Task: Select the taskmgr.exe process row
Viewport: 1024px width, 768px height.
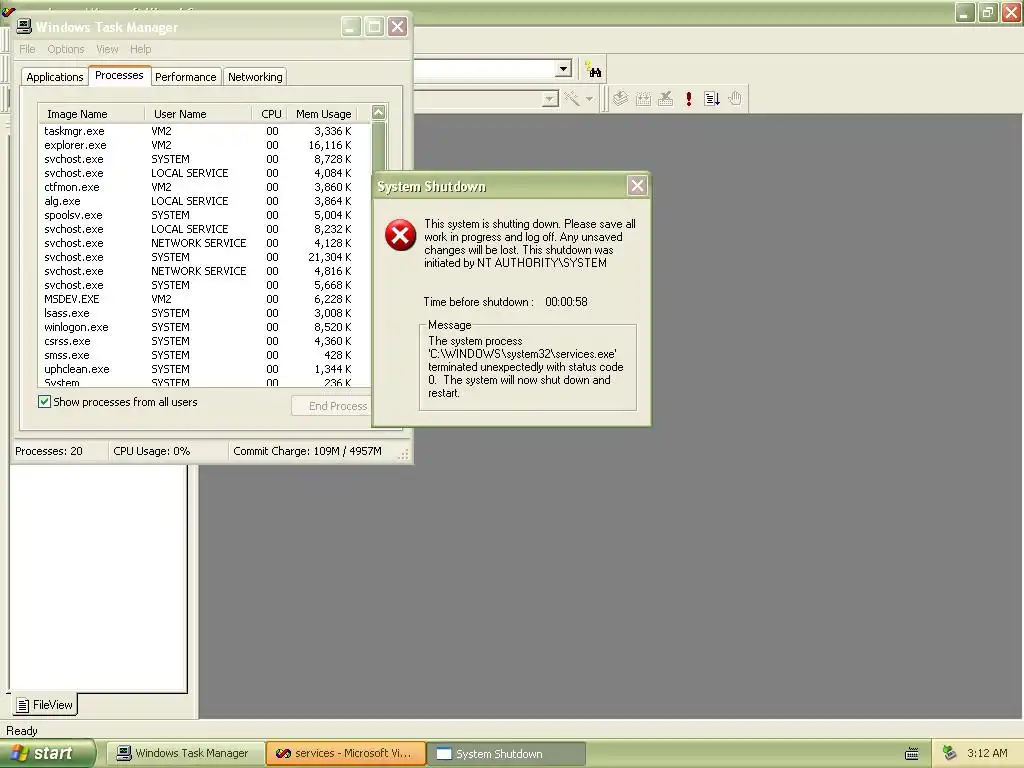Action: 204,131
